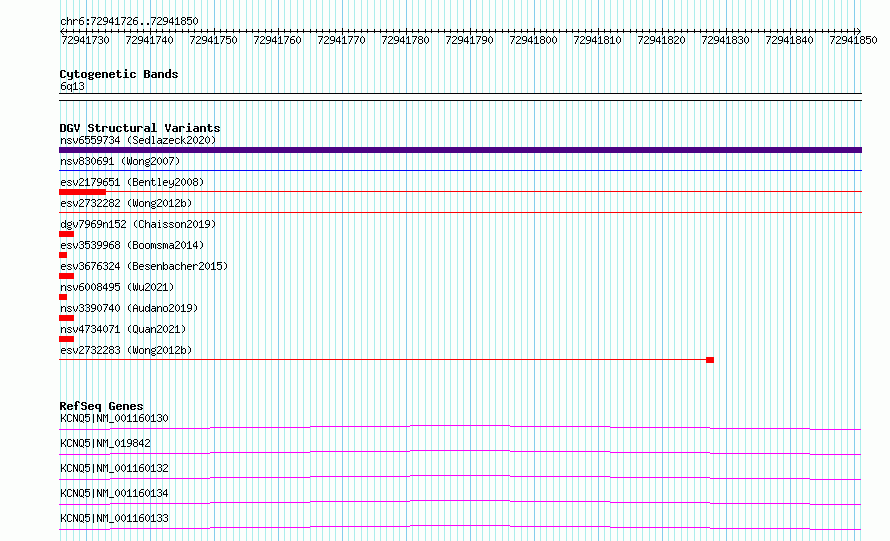Open transcript KCNQ5|NM_001160134
This screenshot has height=541, width=890.
pyautogui.click(x=114, y=493)
